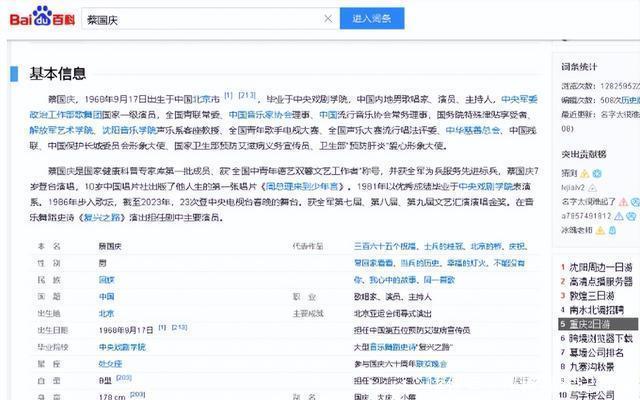Open the 联欢晚会 link in 主要成就
Viewport: 640px width, 400px height.
click(431, 364)
